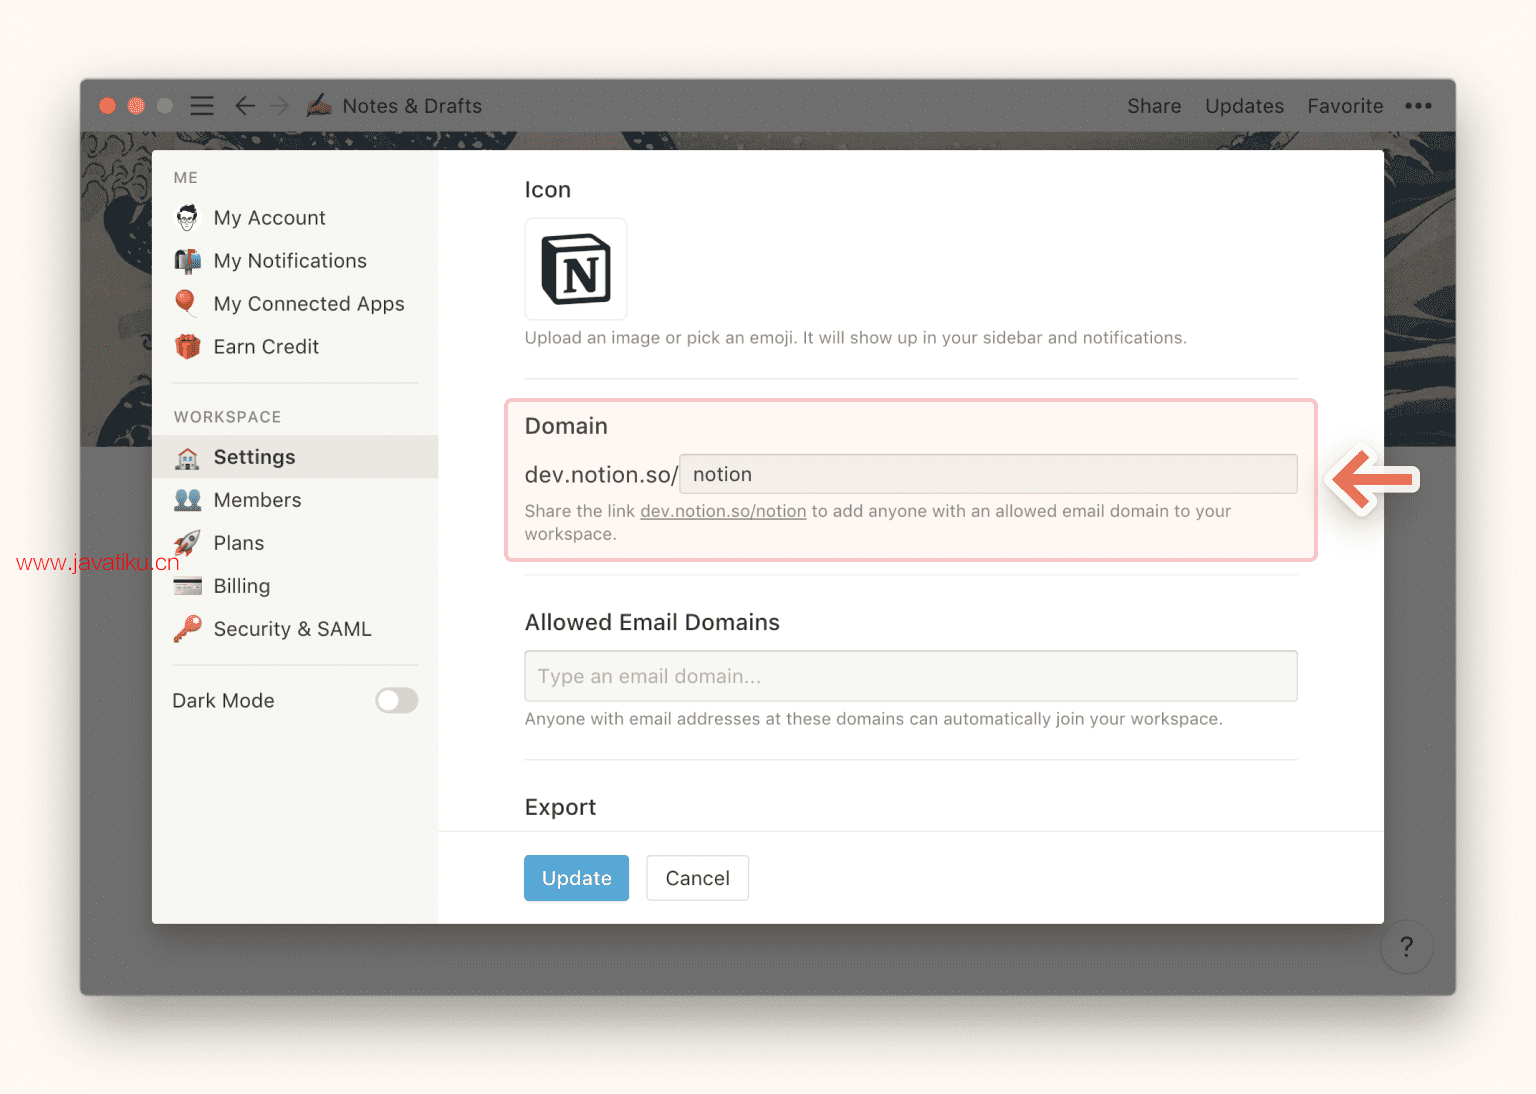Viewport: 1536px width, 1094px height.
Task: Click the Dark Mode label text
Action: 223,700
